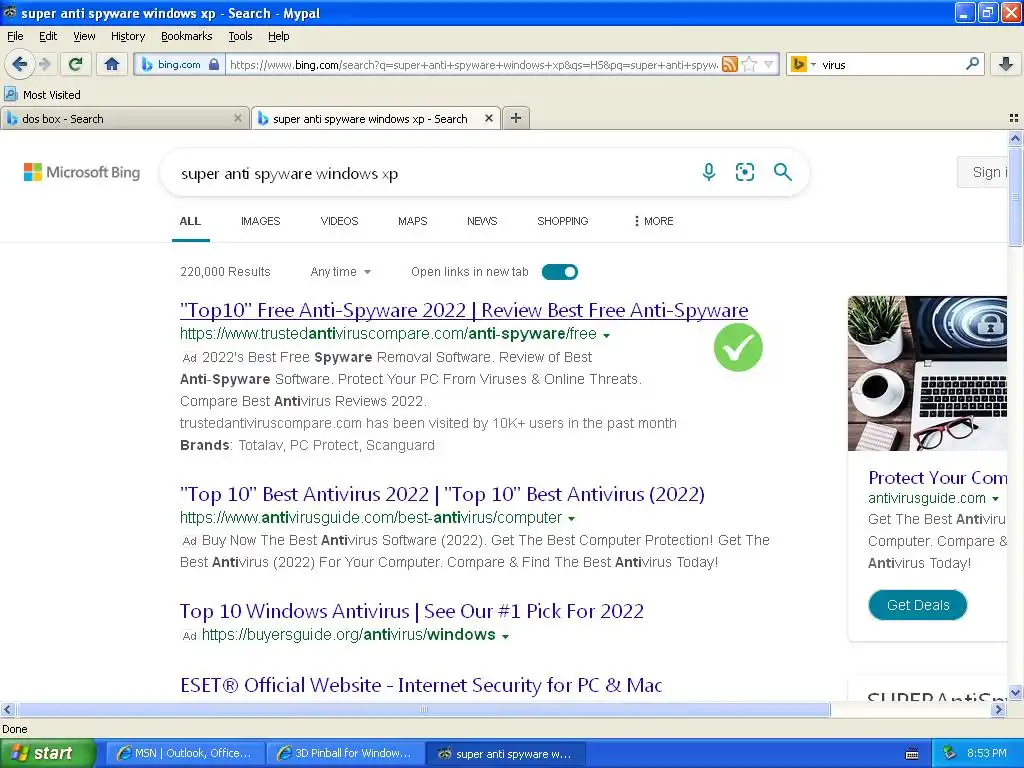
Task: Click the on-screen keyboard tray icon
Action: point(912,754)
